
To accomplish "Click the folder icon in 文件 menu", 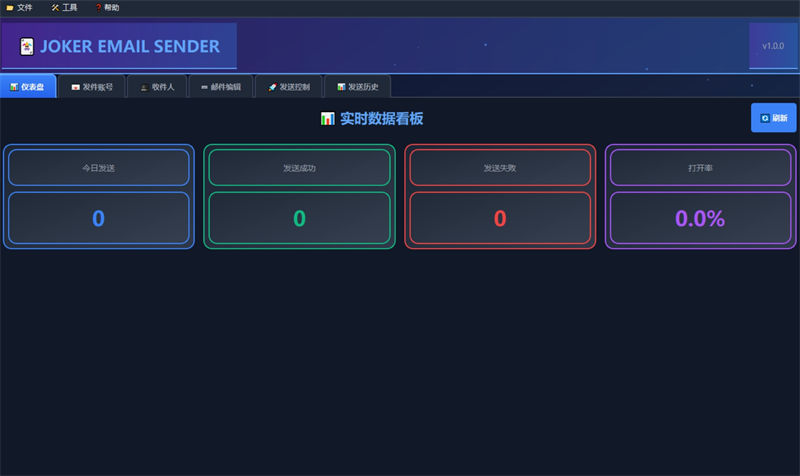I will point(10,7).
